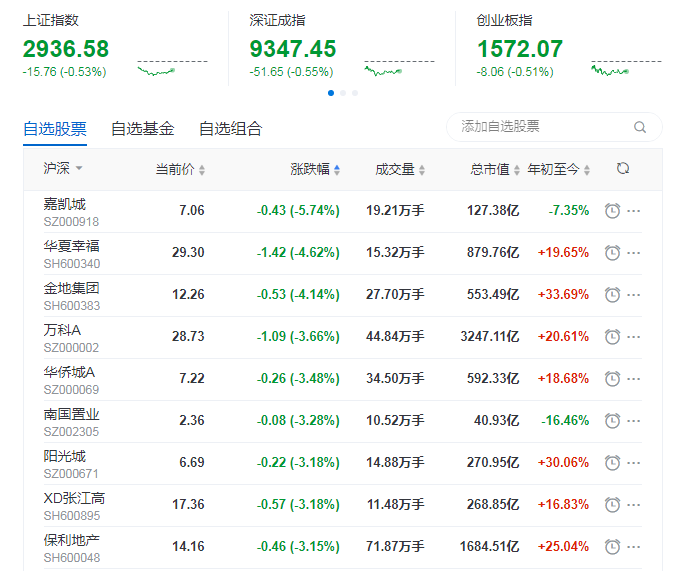Switch to 自选股票 tab
The height and width of the screenshot is (571, 688).
point(55,129)
